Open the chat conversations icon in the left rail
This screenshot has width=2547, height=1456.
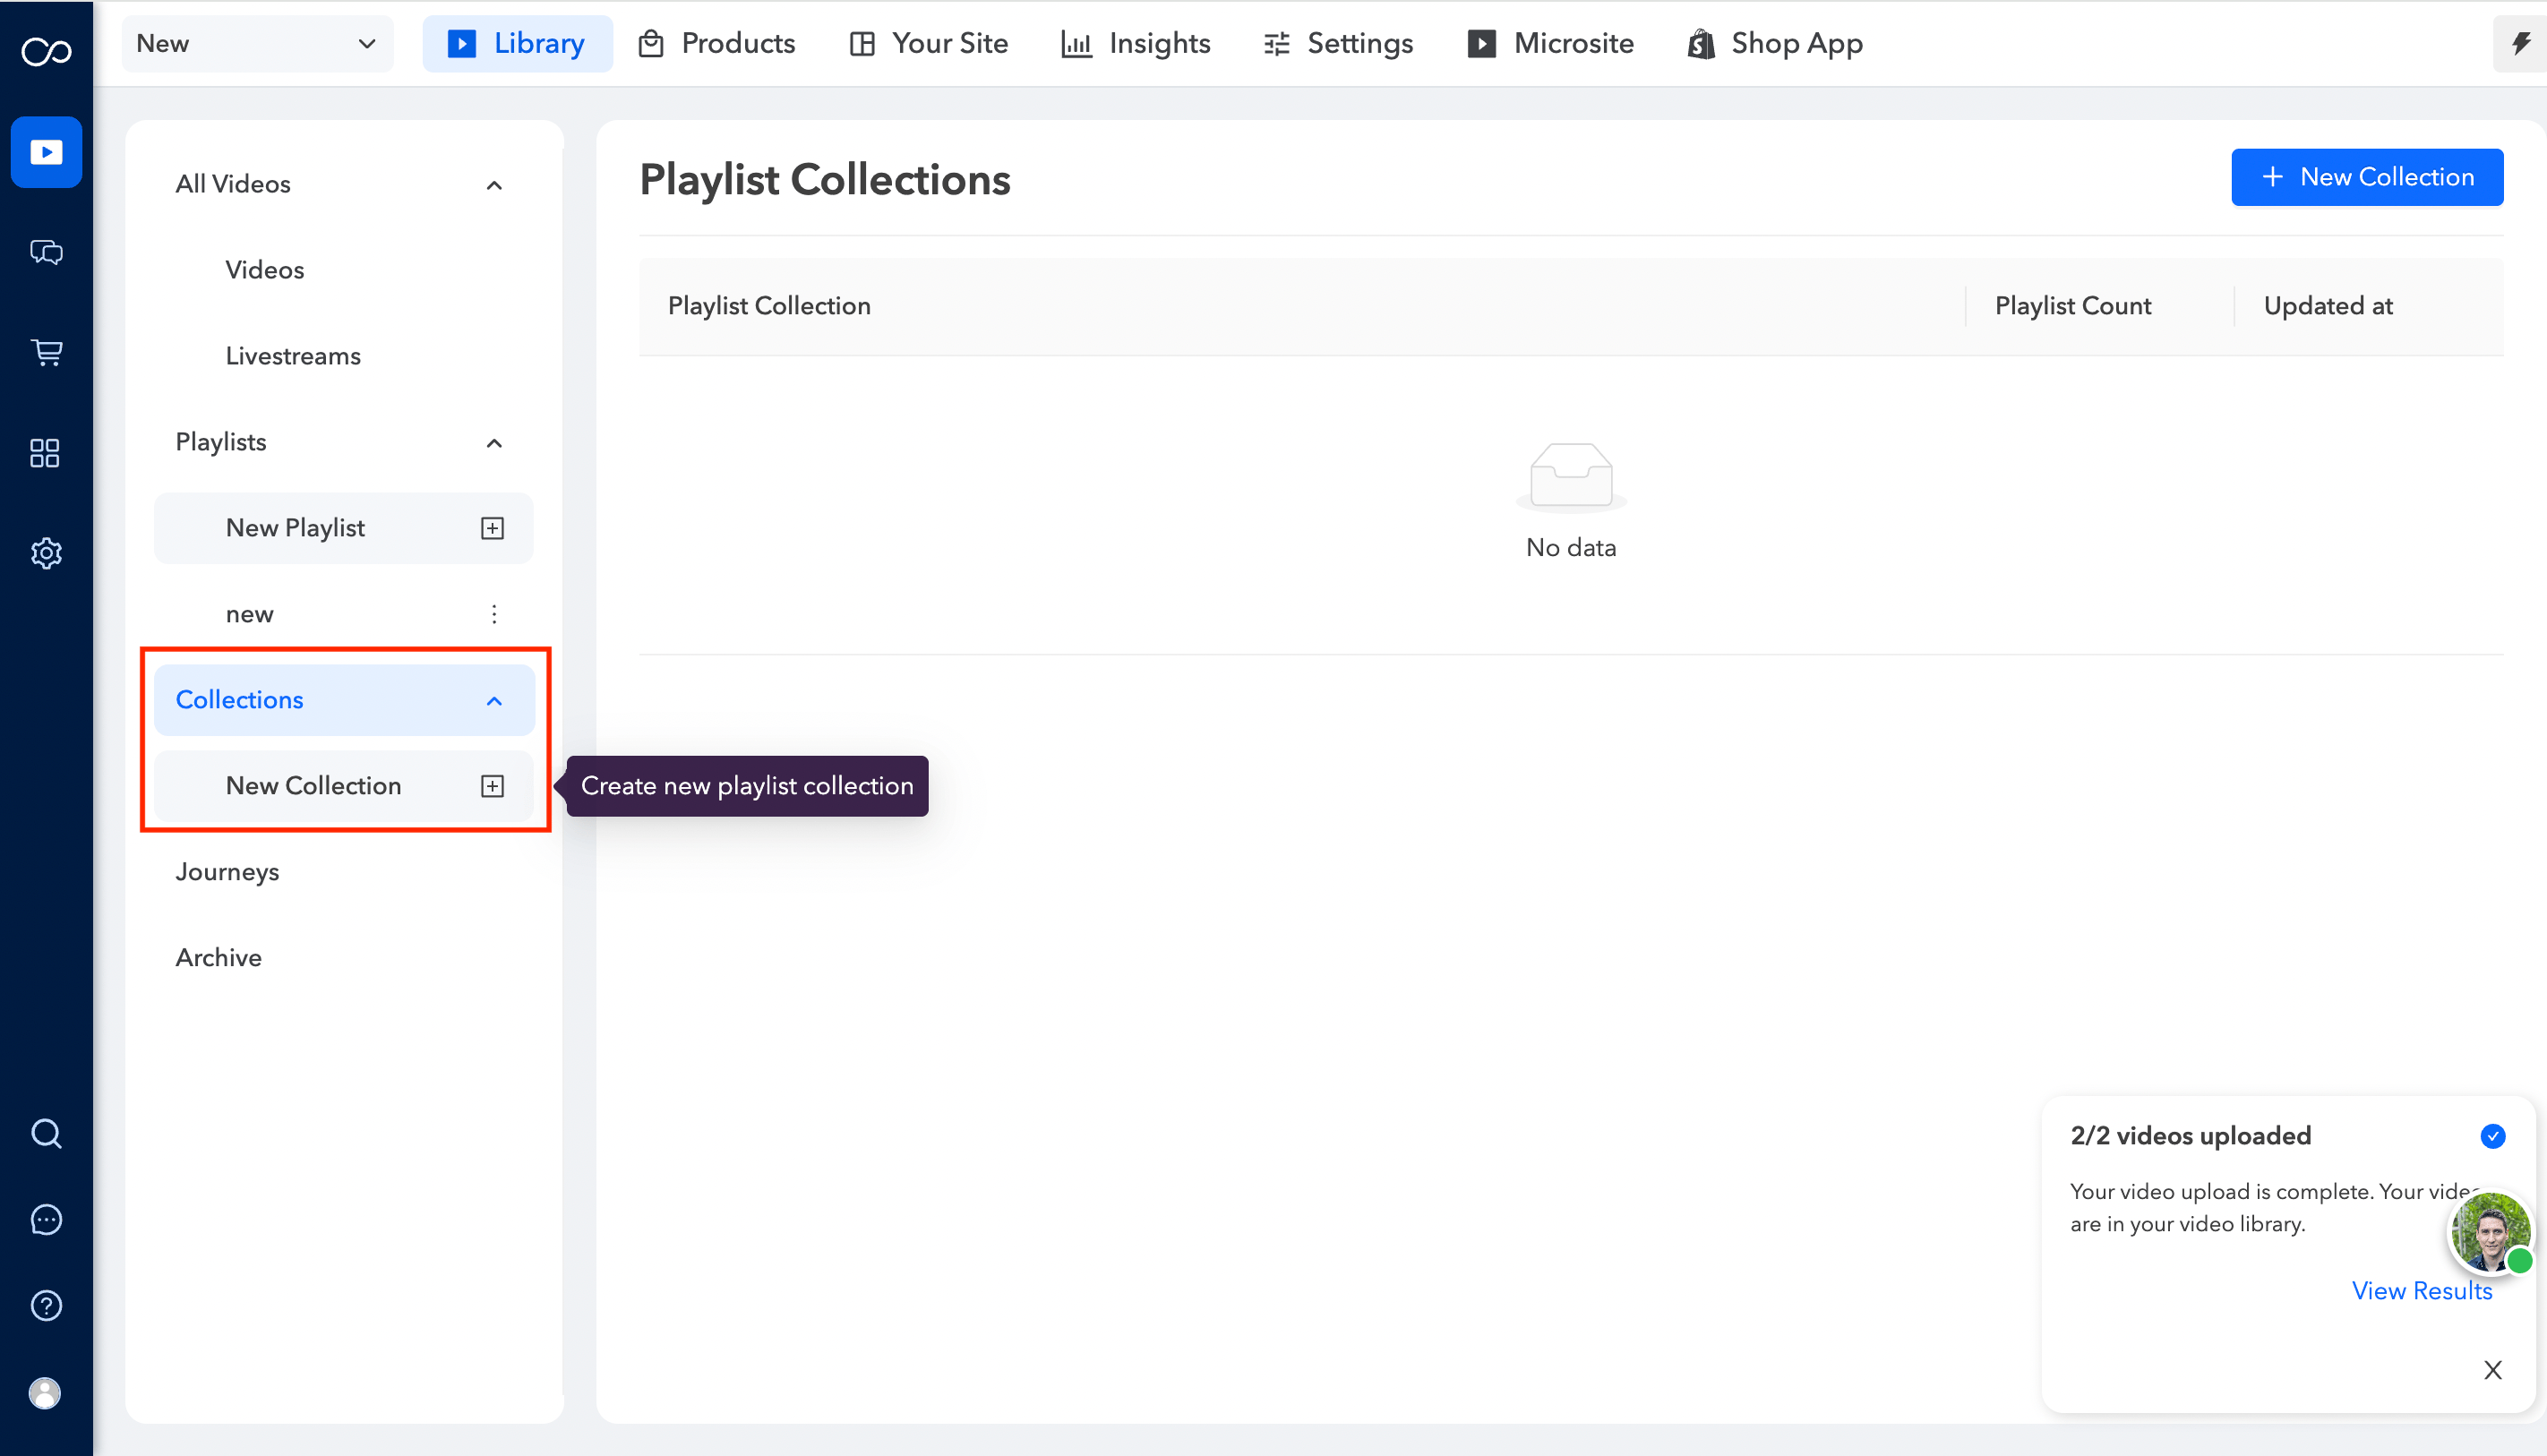click(46, 252)
